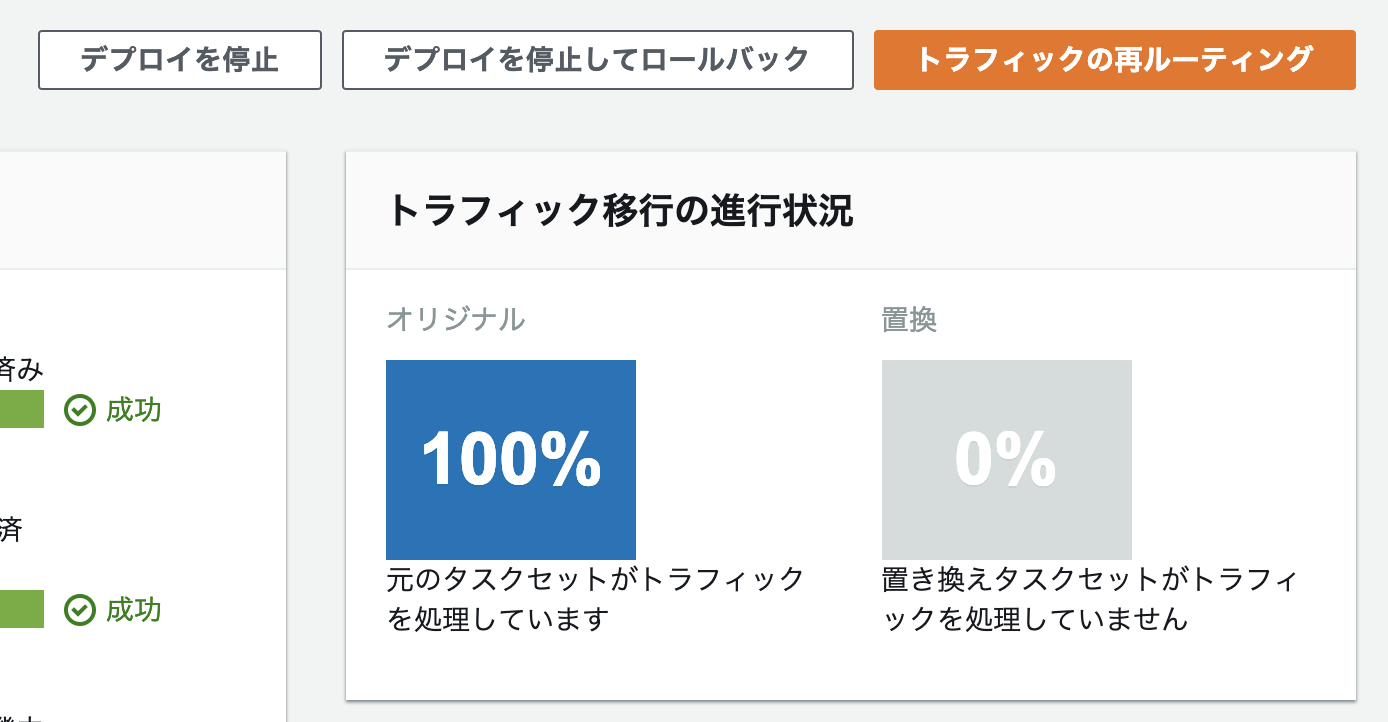Click the lower green progress bar

[21, 610]
